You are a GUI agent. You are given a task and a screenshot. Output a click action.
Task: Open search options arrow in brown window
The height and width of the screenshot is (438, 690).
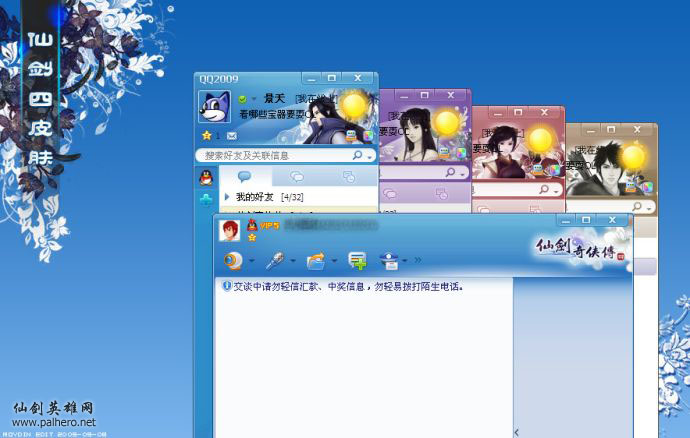tap(649, 208)
